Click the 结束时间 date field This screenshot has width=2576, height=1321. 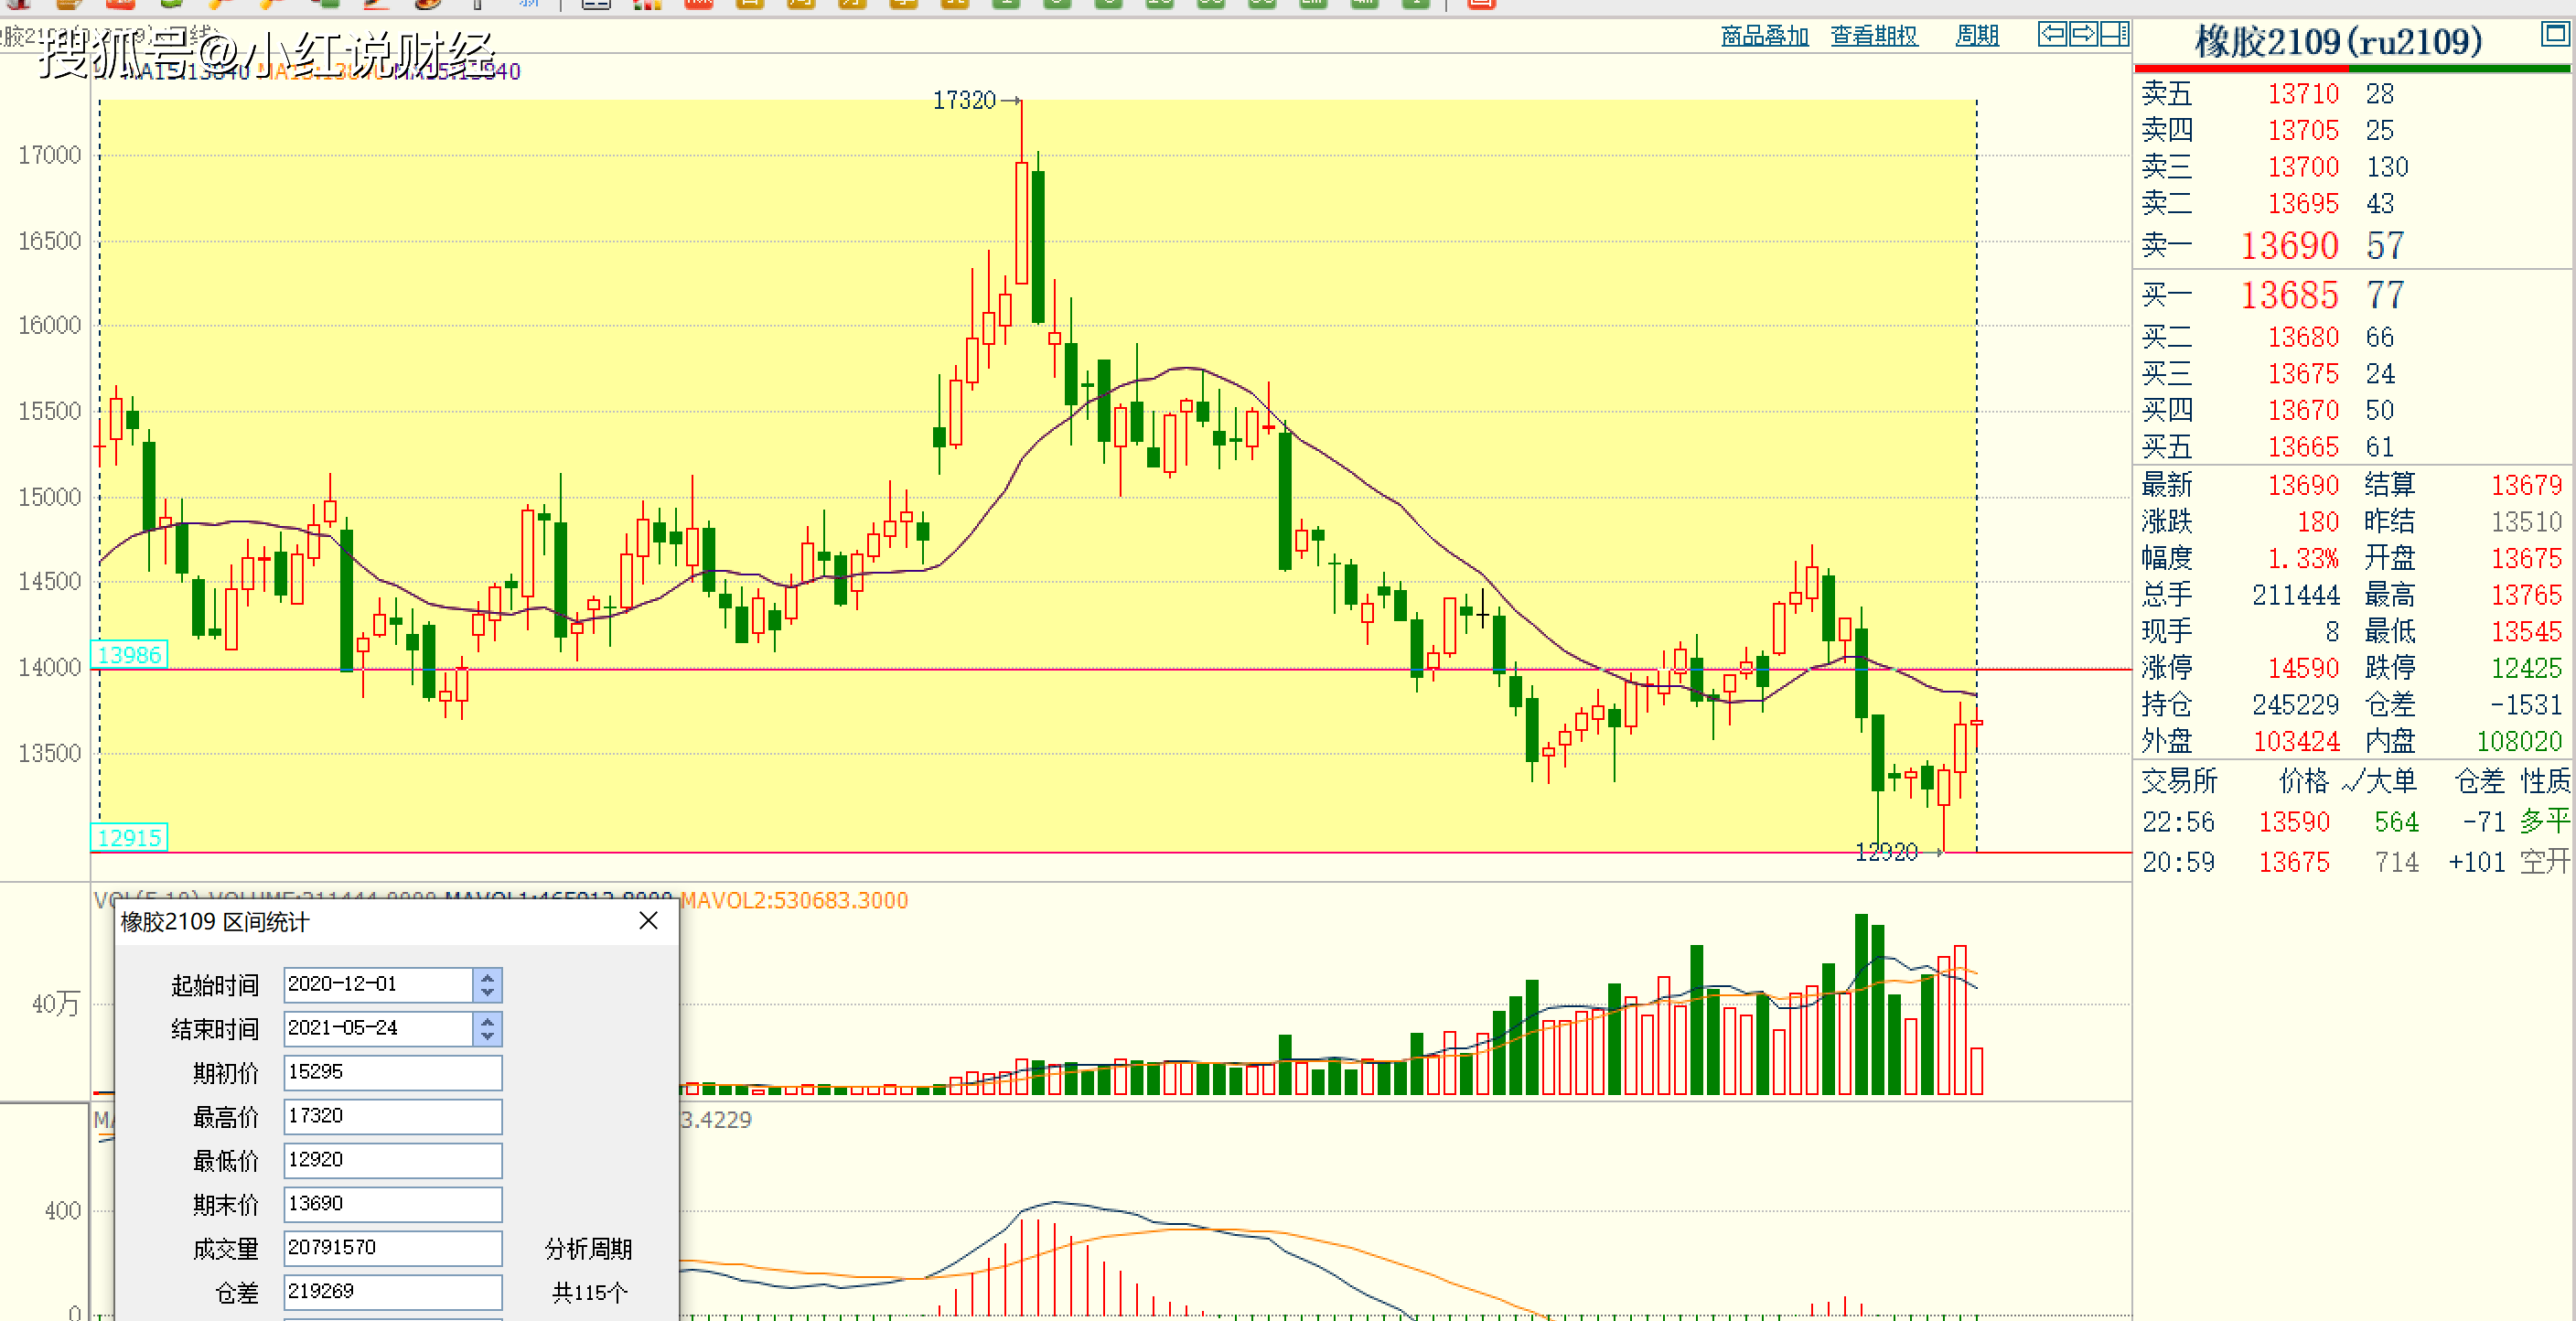pos(377,1028)
